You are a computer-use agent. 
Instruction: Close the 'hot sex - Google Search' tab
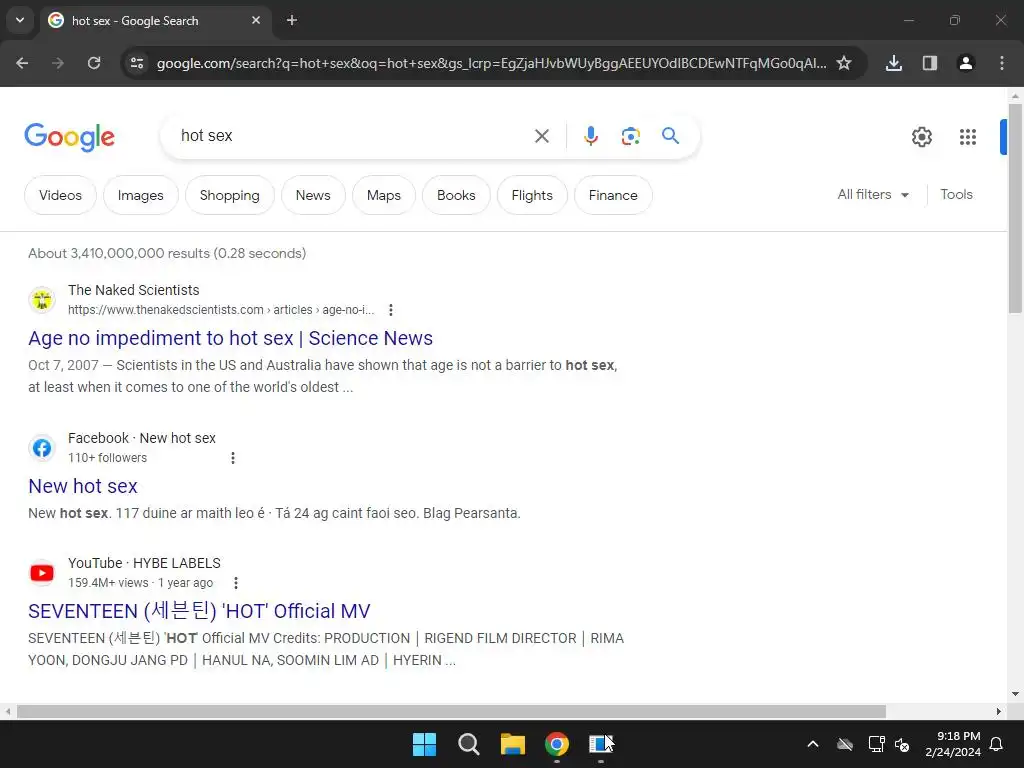point(256,20)
